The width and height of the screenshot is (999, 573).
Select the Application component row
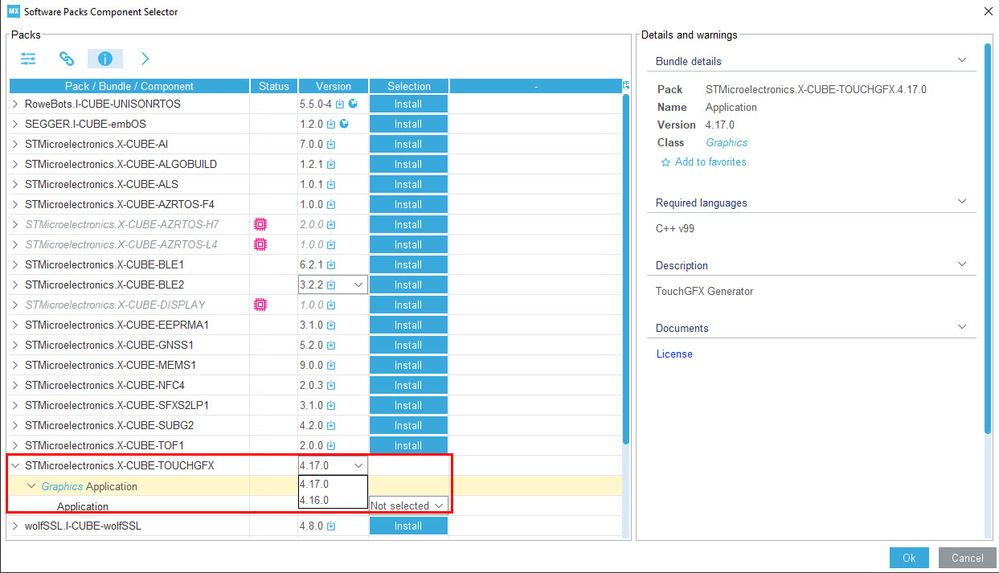click(x=82, y=506)
